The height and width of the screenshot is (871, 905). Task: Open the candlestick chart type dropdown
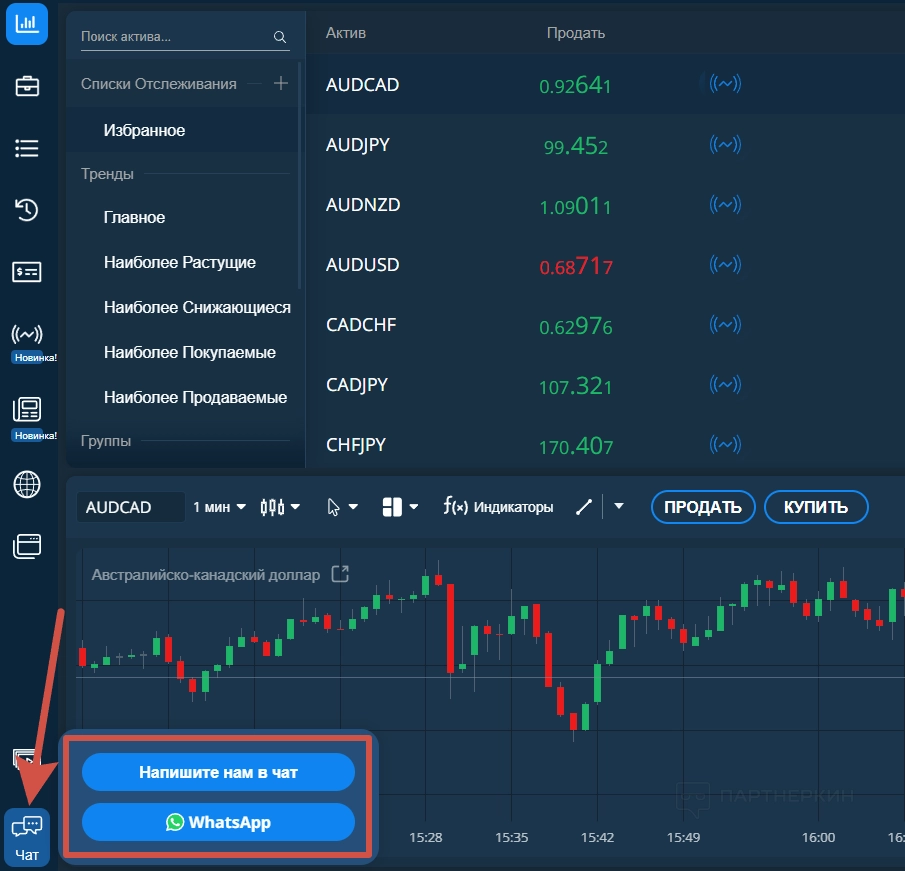point(280,507)
